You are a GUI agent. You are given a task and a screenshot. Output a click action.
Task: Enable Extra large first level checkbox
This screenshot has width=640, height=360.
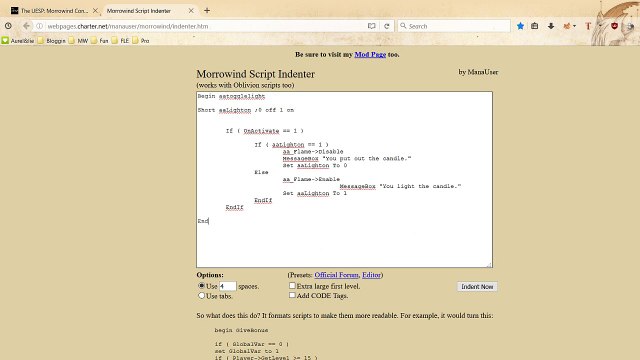coord(292,286)
